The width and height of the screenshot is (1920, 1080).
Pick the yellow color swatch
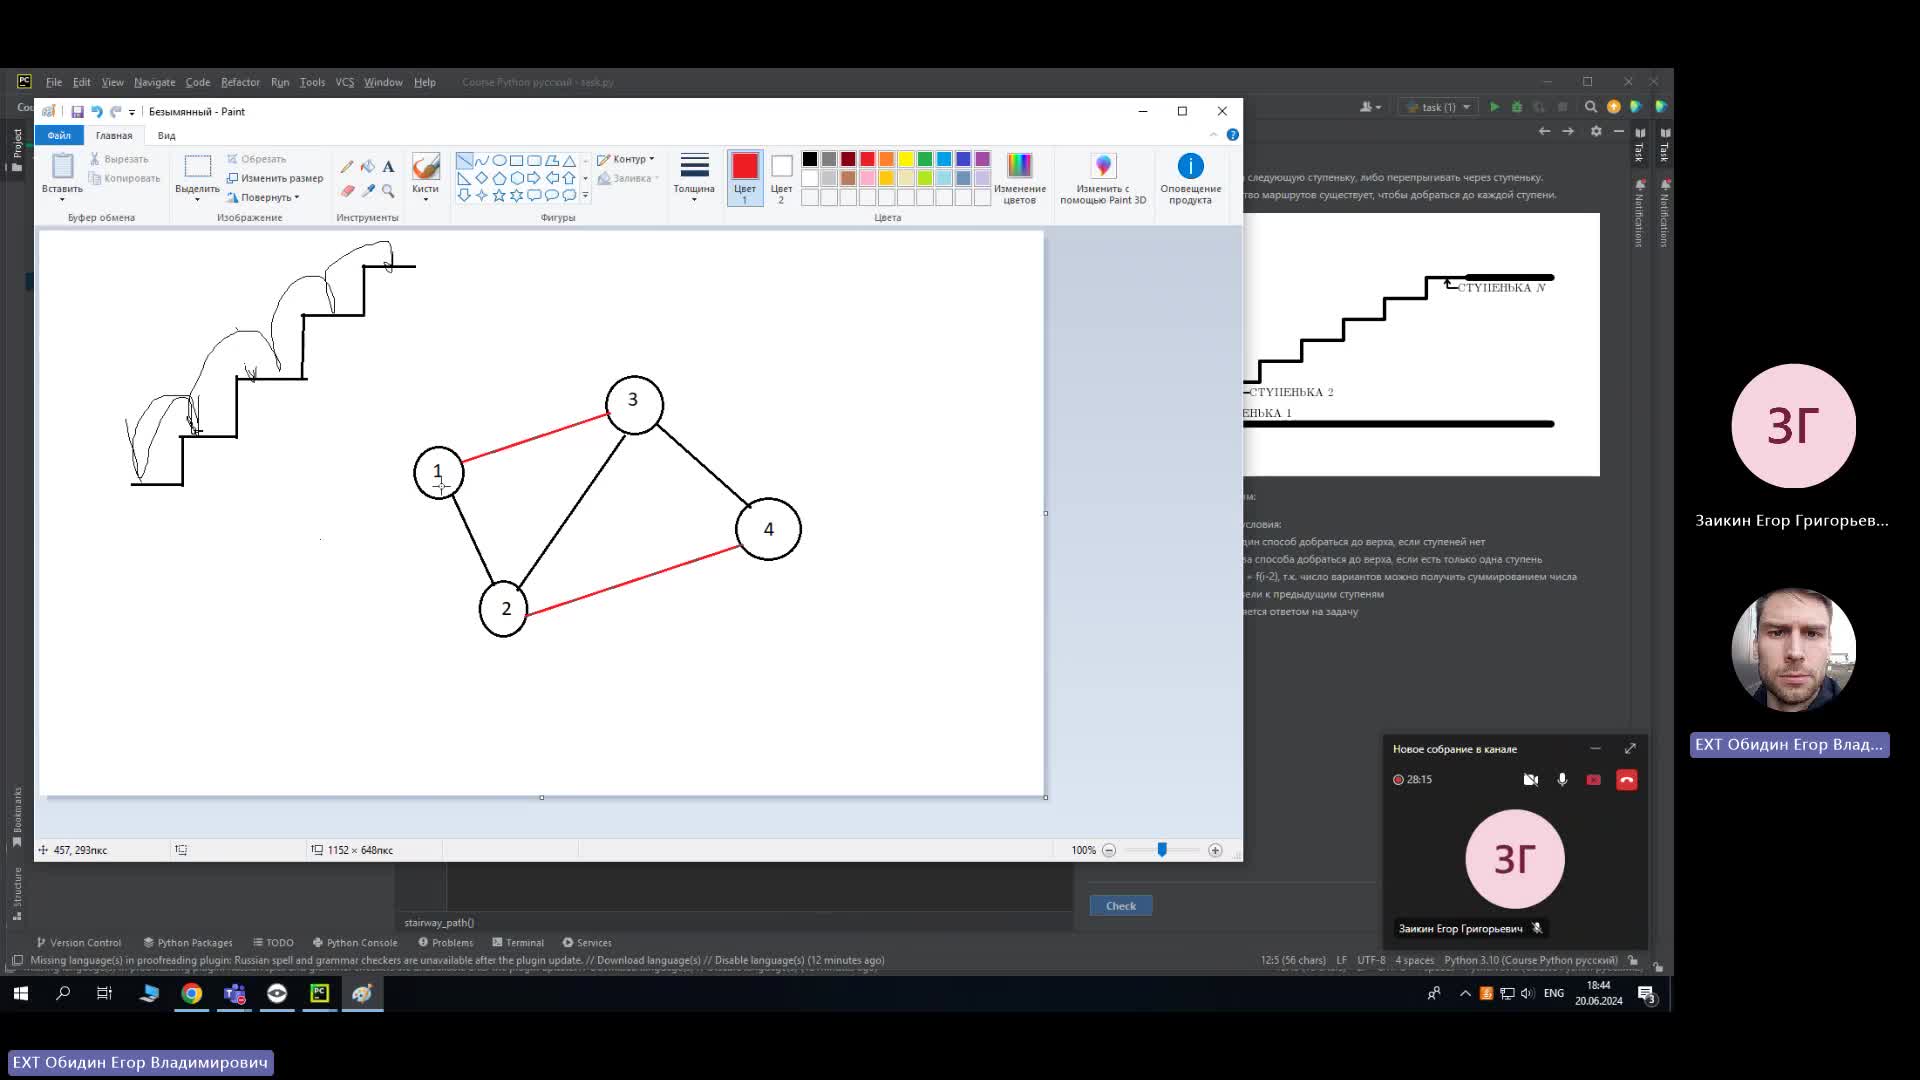(906, 159)
